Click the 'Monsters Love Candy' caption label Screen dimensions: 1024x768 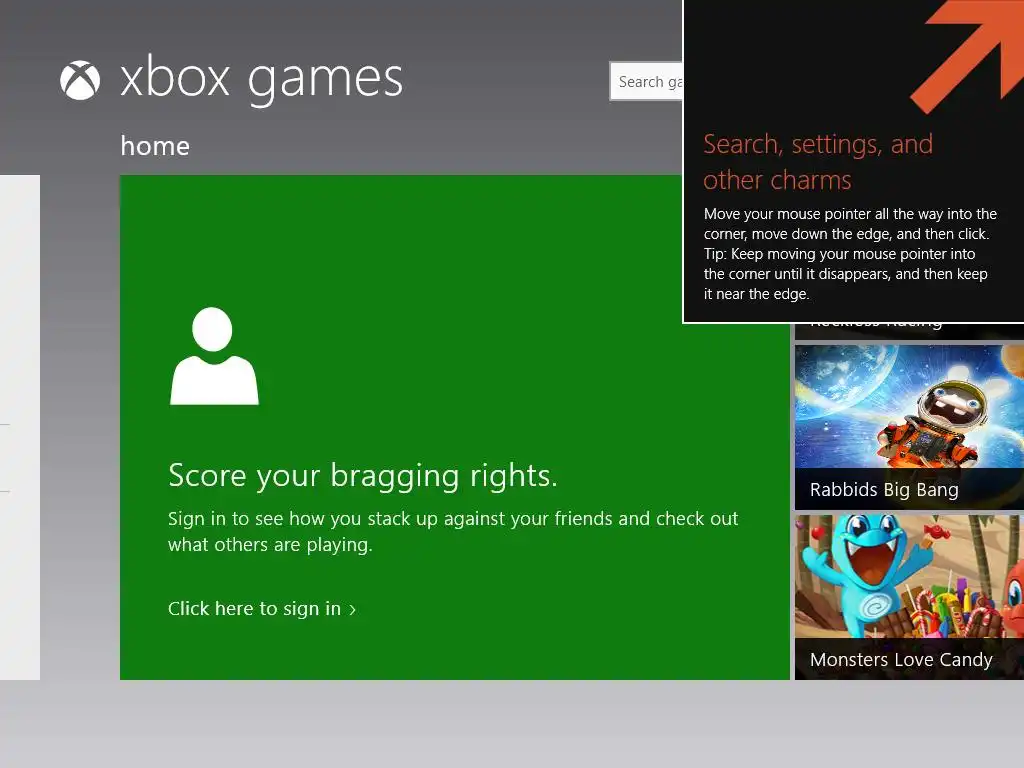[901, 660]
